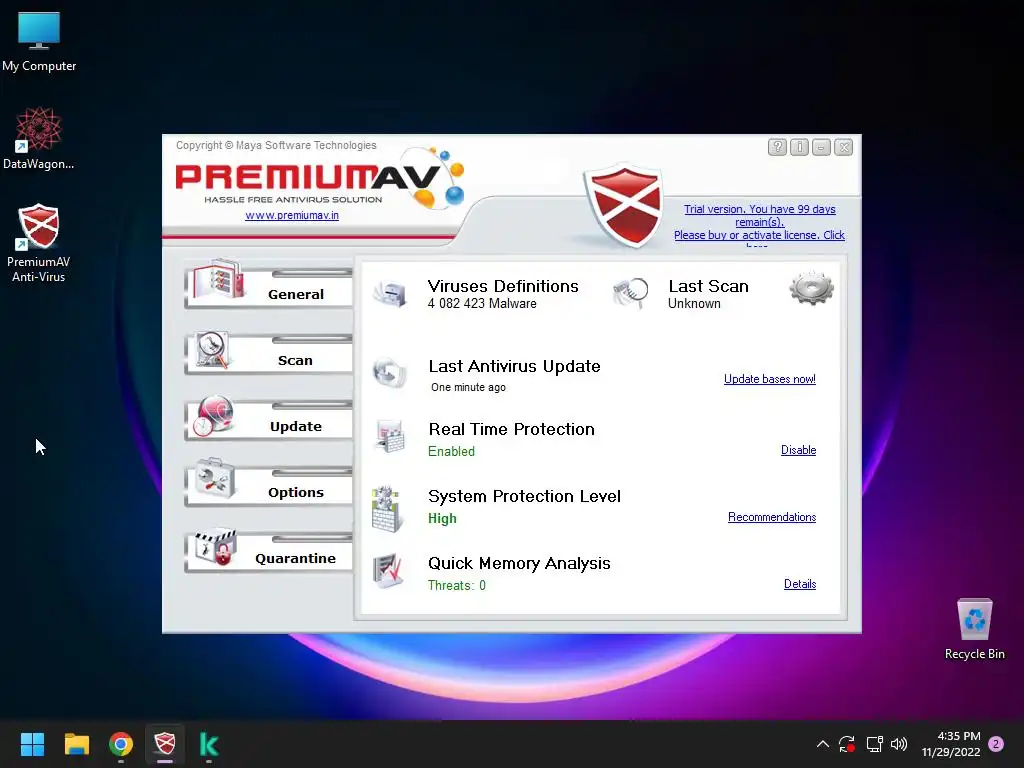
Task: Click the Quarantine locked box icon
Action: tap(216, 547)
